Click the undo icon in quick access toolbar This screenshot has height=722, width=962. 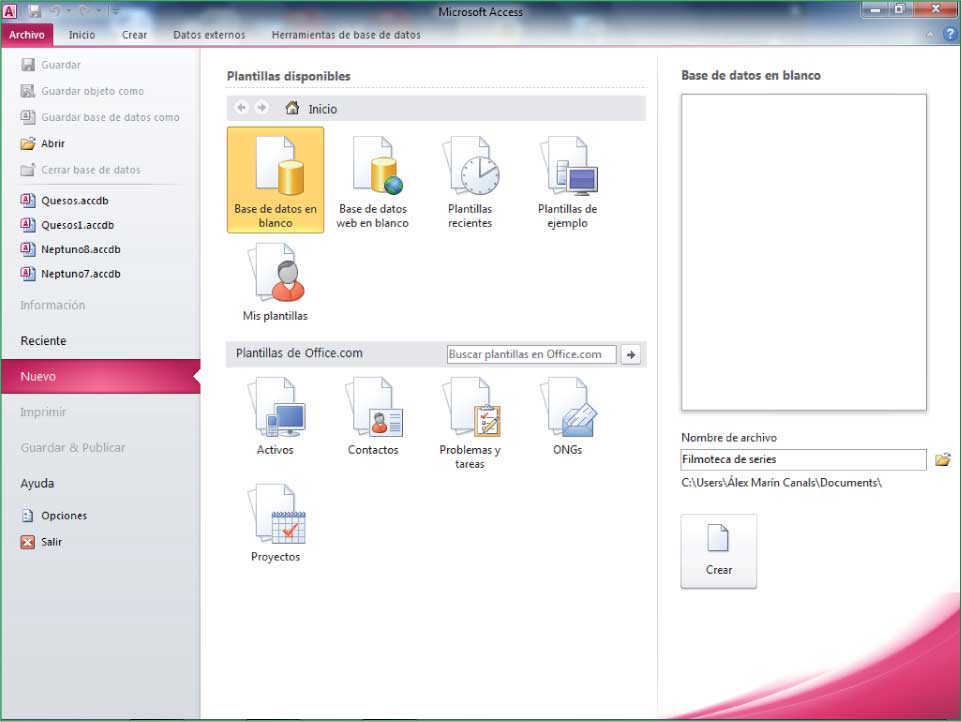point(56,11)
